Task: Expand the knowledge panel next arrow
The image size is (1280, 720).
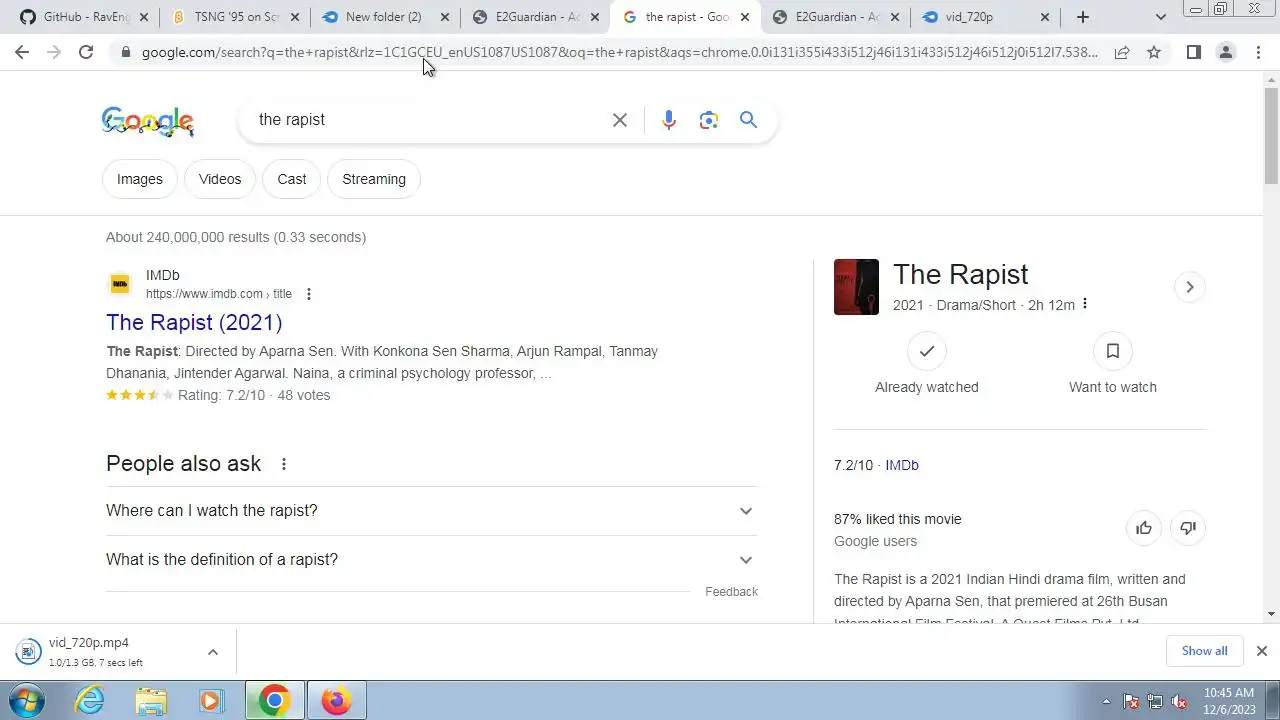Action: click(x=1189, y=287)
